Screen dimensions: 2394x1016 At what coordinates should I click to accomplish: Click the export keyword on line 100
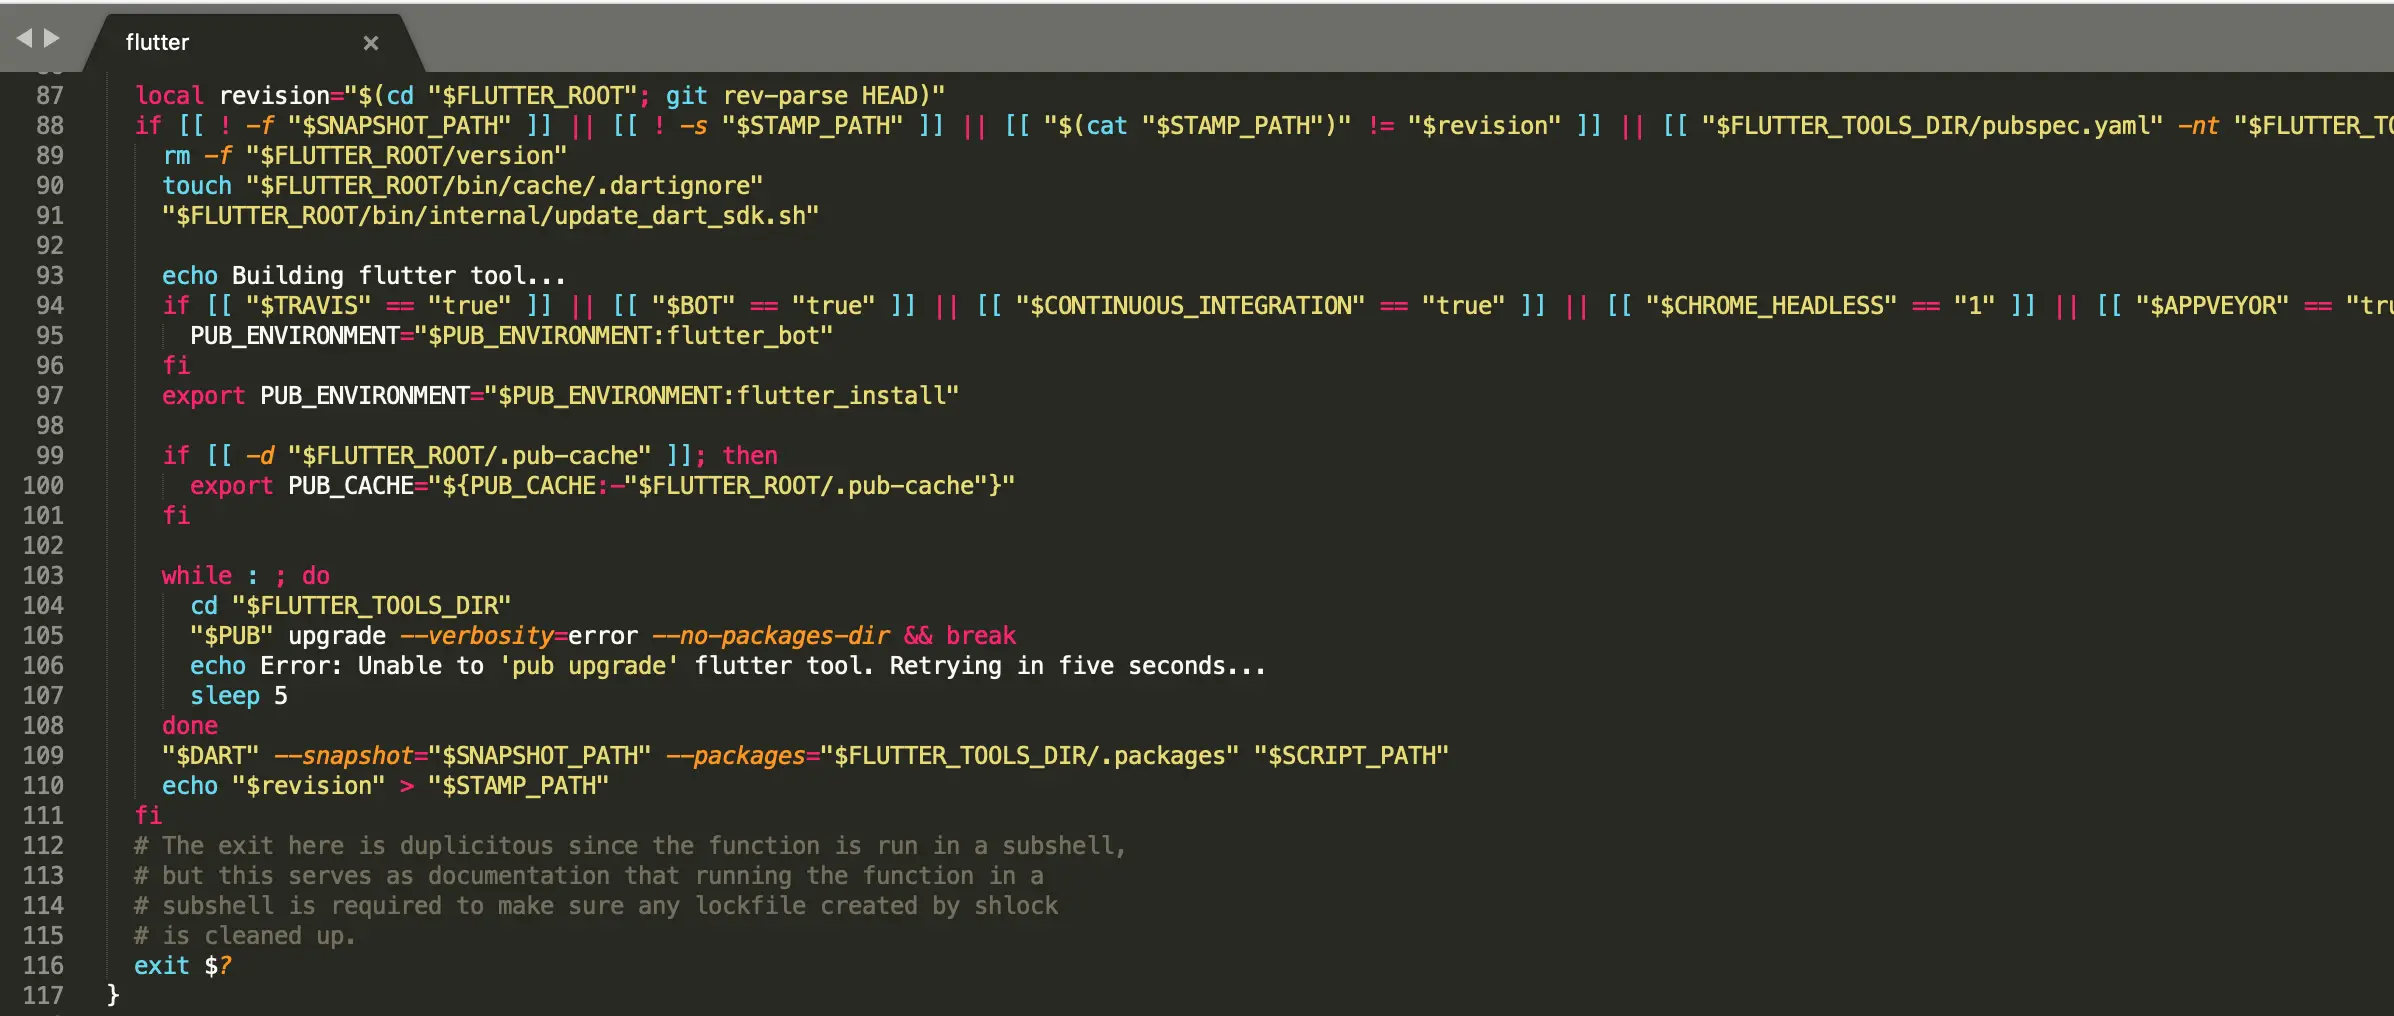[x=231, y=485]
